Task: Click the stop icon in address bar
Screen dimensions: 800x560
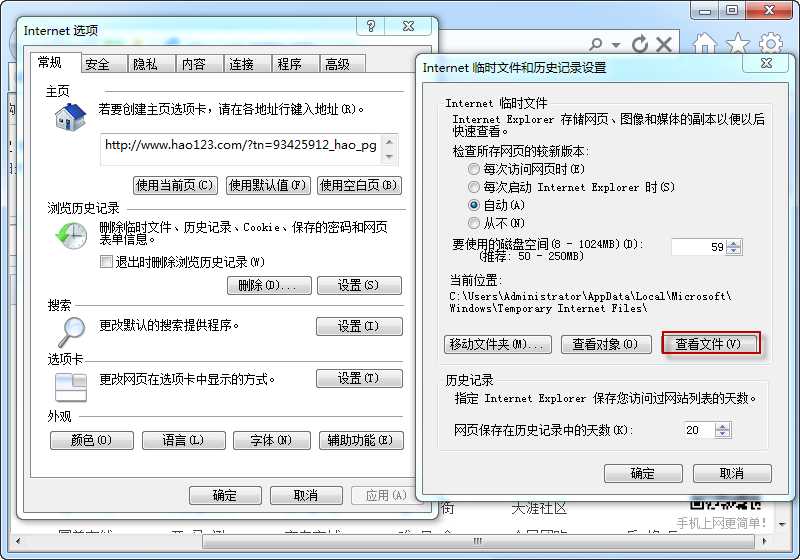Action: pyautogui.click(x=663, y=44)
